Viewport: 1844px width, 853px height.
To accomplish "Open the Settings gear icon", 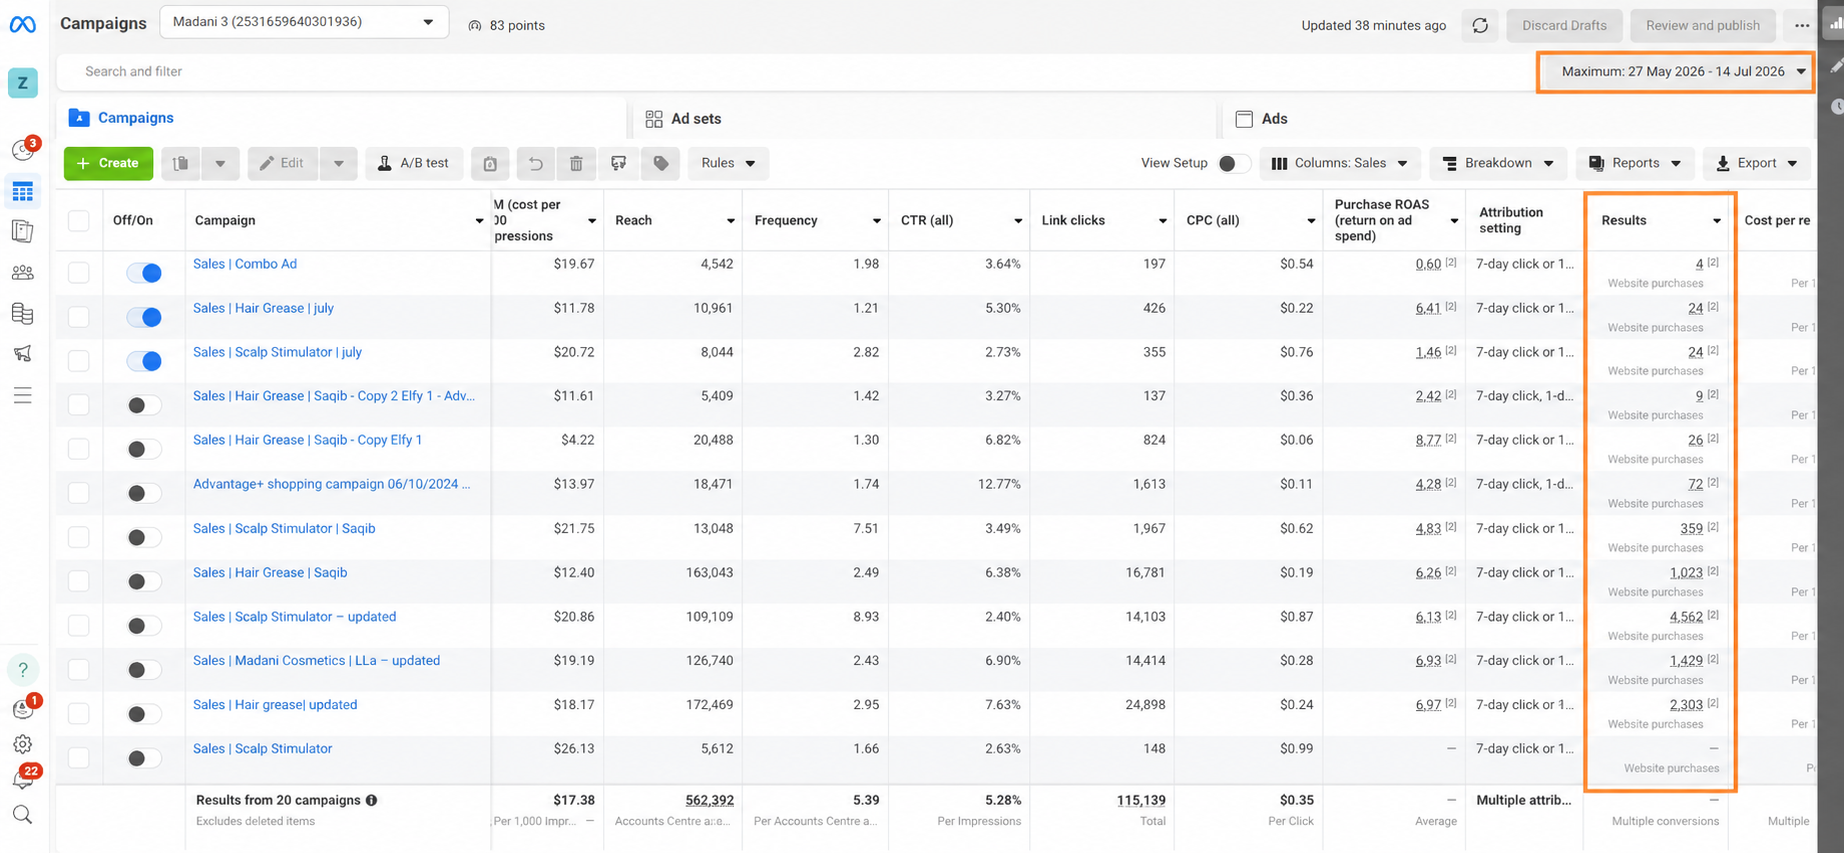I will [x=22, y=744].
